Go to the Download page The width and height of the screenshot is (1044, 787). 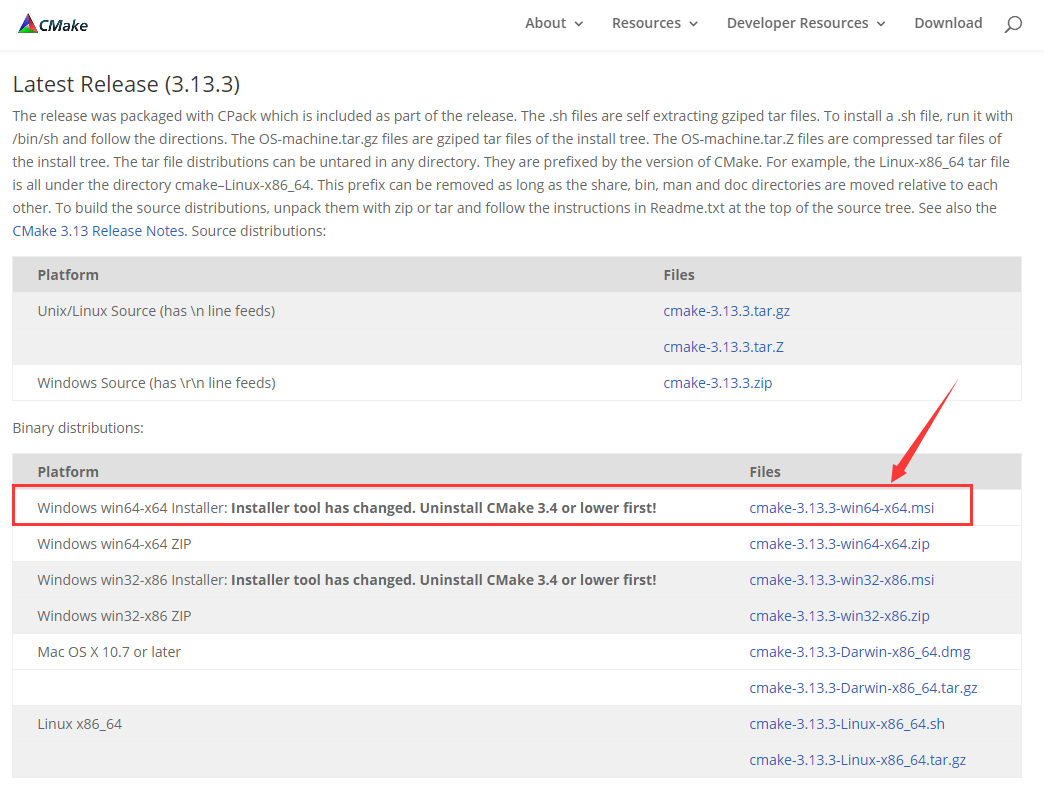pos(948,23)
